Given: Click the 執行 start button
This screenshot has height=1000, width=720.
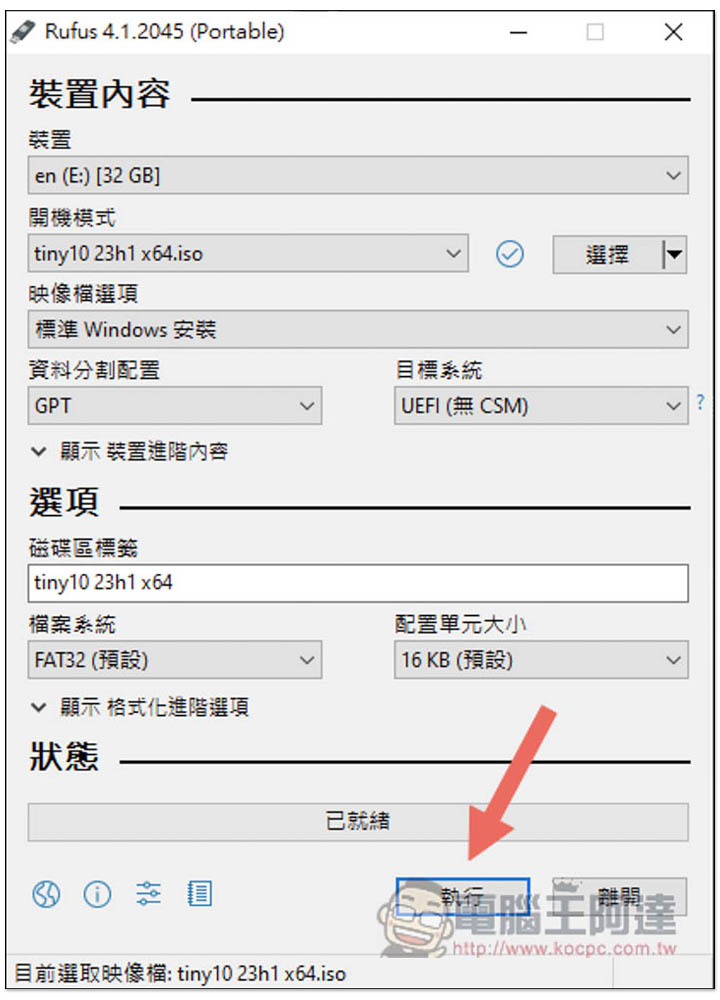Looking at the screenshot, I should [462, 897].
